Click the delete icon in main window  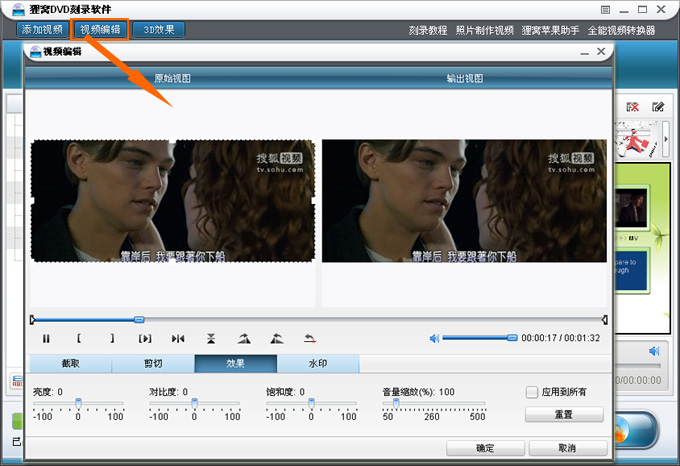(x=633, y=107)
